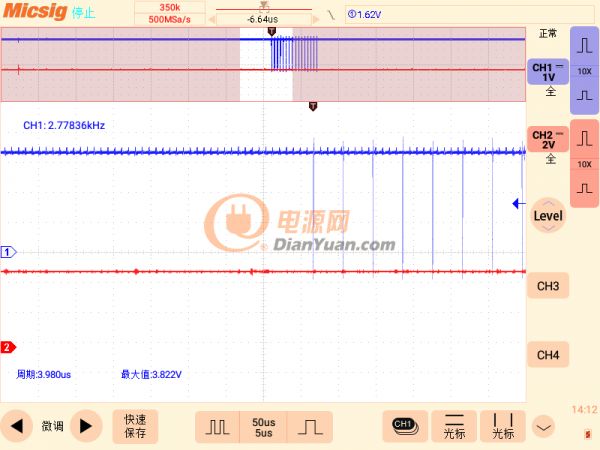The height and width of the screenshot is (450, 600).
Task: Tap the Micsig logo
Action: pyautogui.click(x=35, y=11)
